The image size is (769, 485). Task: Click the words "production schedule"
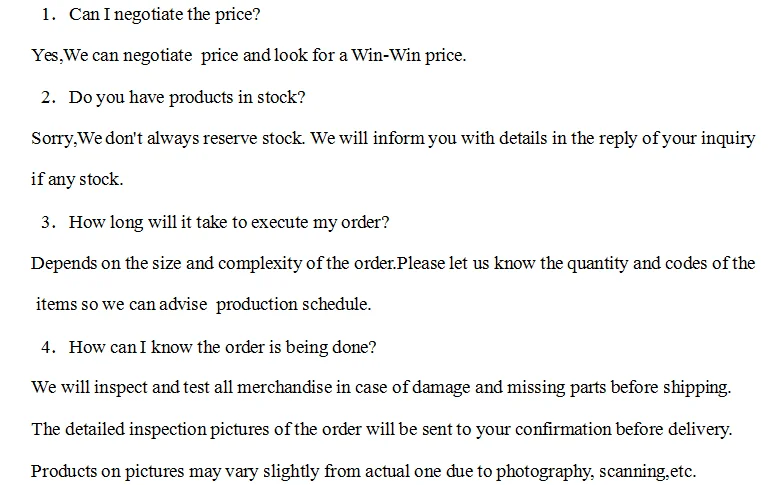point(293,304)
